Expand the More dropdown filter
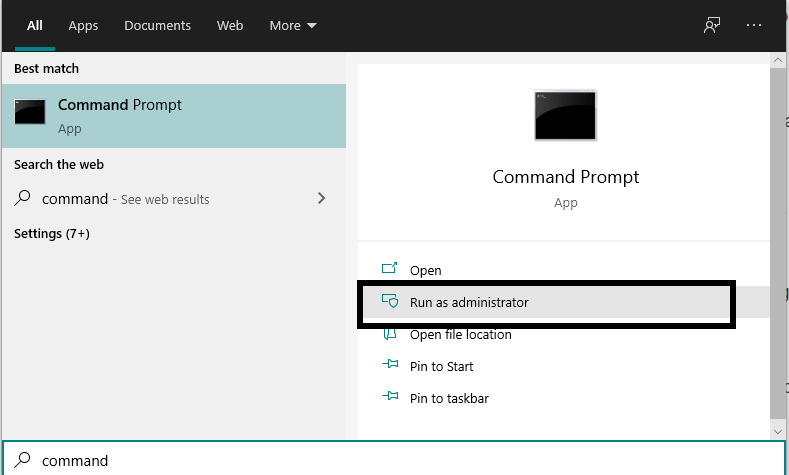Viewport: 789px width, 475px height. pyautogui.click(x=293, y=26)
